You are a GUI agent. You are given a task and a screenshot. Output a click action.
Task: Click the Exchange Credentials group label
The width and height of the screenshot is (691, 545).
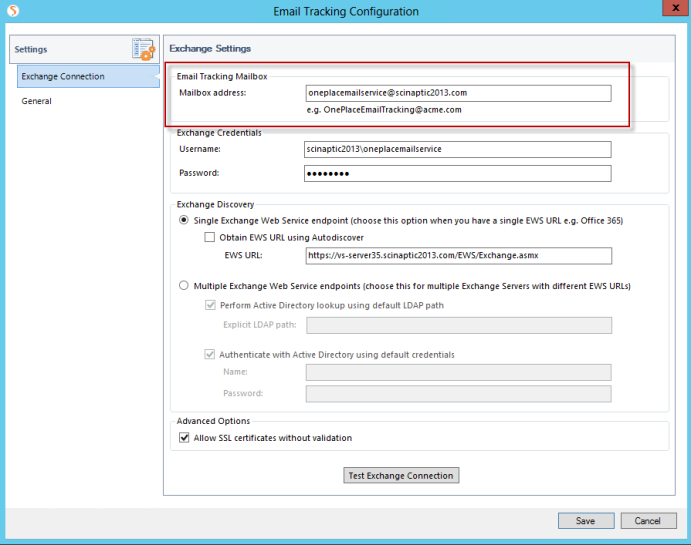pos(219,133)
